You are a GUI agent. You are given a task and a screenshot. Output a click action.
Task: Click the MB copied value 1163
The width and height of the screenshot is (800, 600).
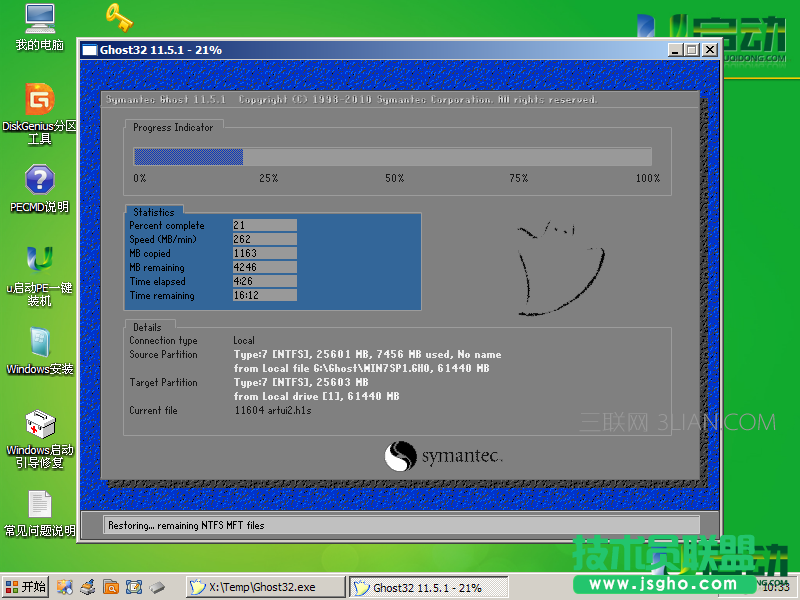click(265, 253)
